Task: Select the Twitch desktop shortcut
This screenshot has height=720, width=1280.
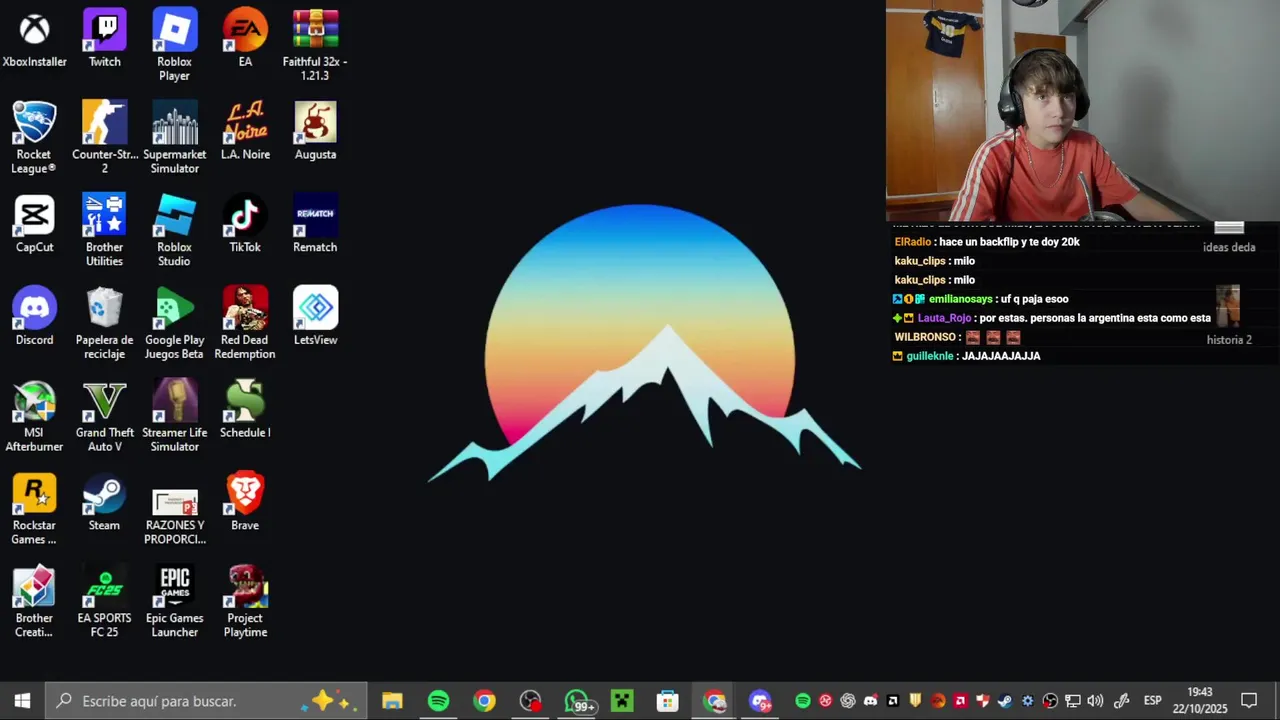Action: point(104,38)
